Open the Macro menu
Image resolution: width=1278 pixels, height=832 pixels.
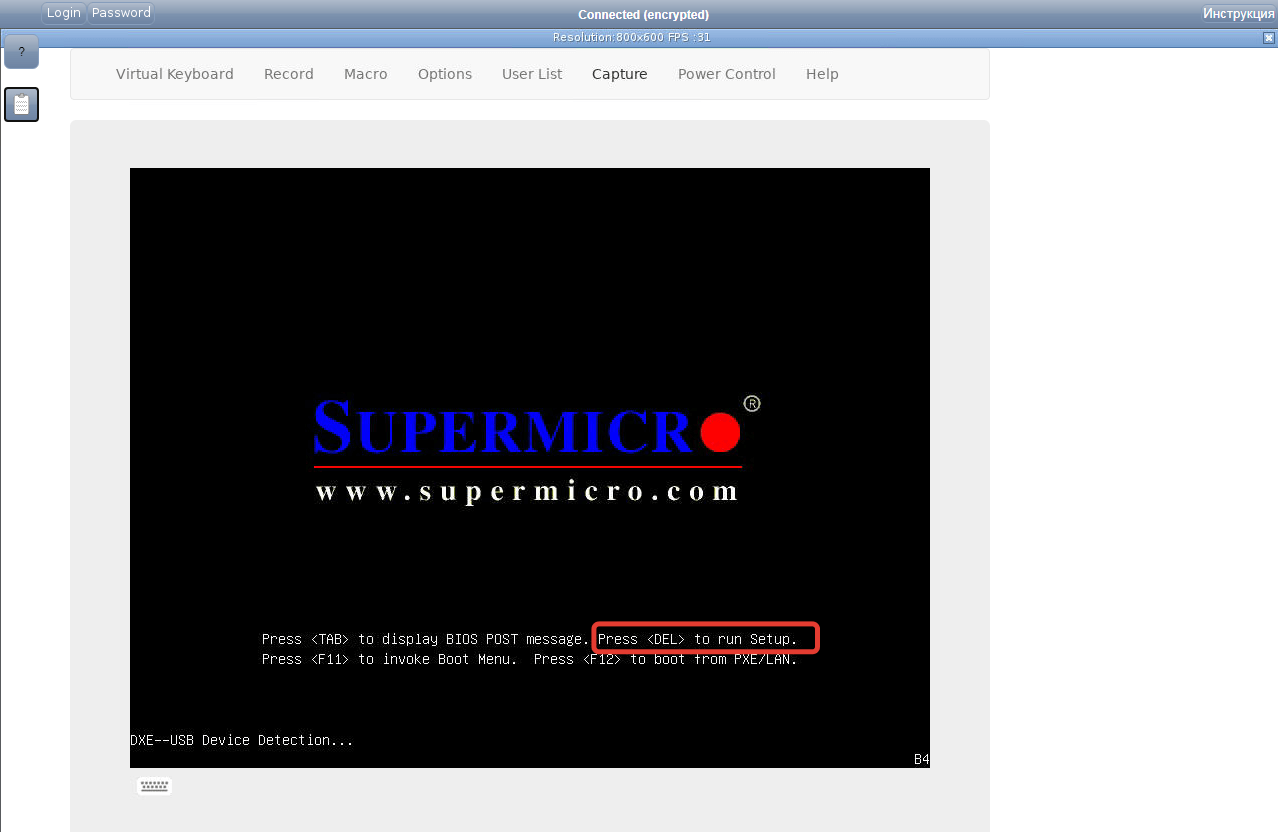[366, 74]
